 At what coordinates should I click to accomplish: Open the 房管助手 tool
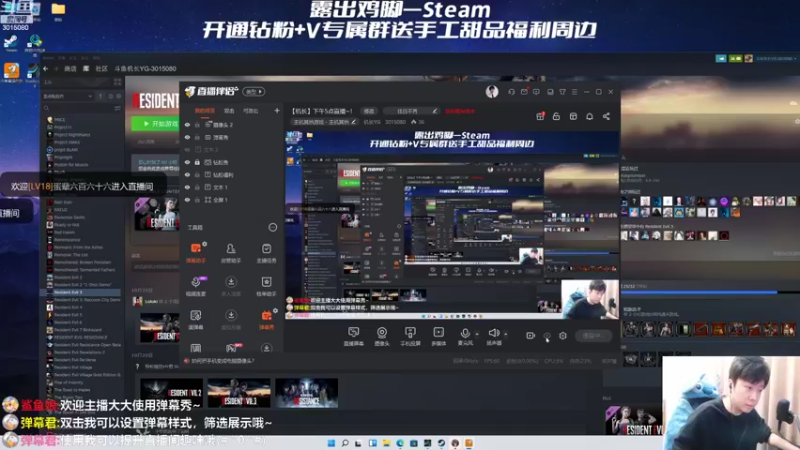tap(231, 253)
